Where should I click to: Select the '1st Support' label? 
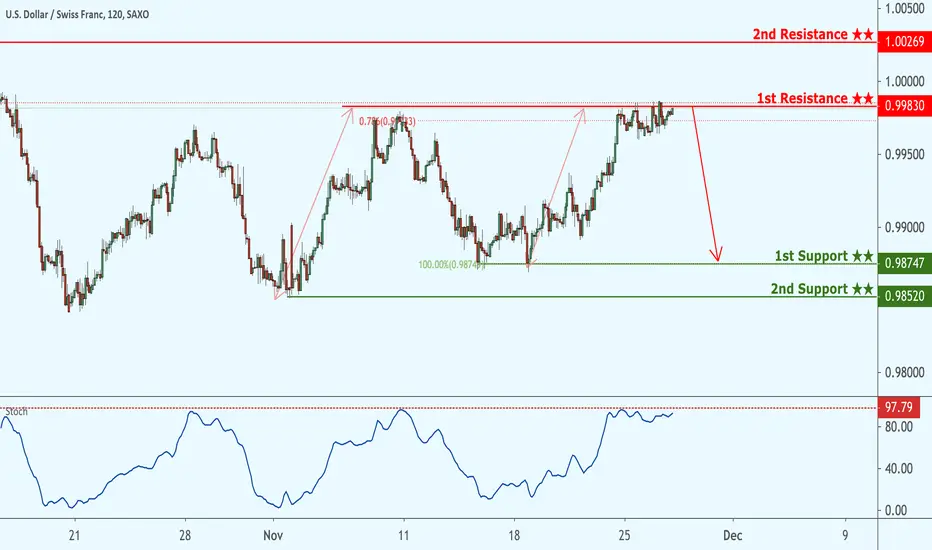(x=824, y=256)
